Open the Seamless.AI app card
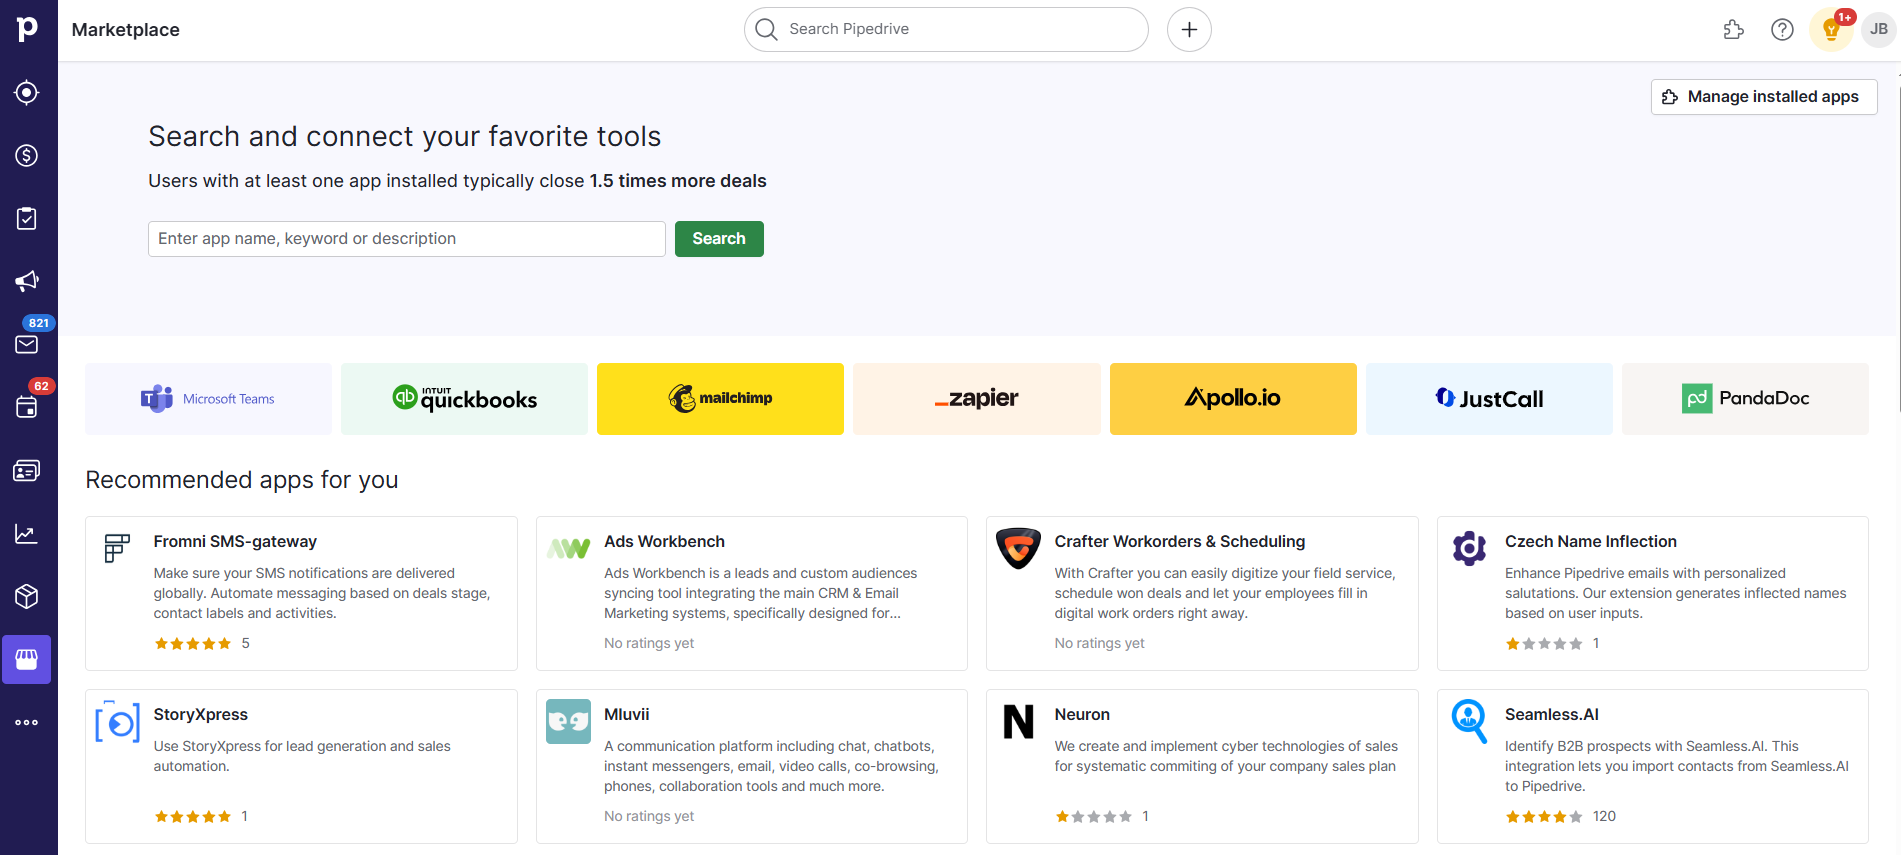 1652,766
